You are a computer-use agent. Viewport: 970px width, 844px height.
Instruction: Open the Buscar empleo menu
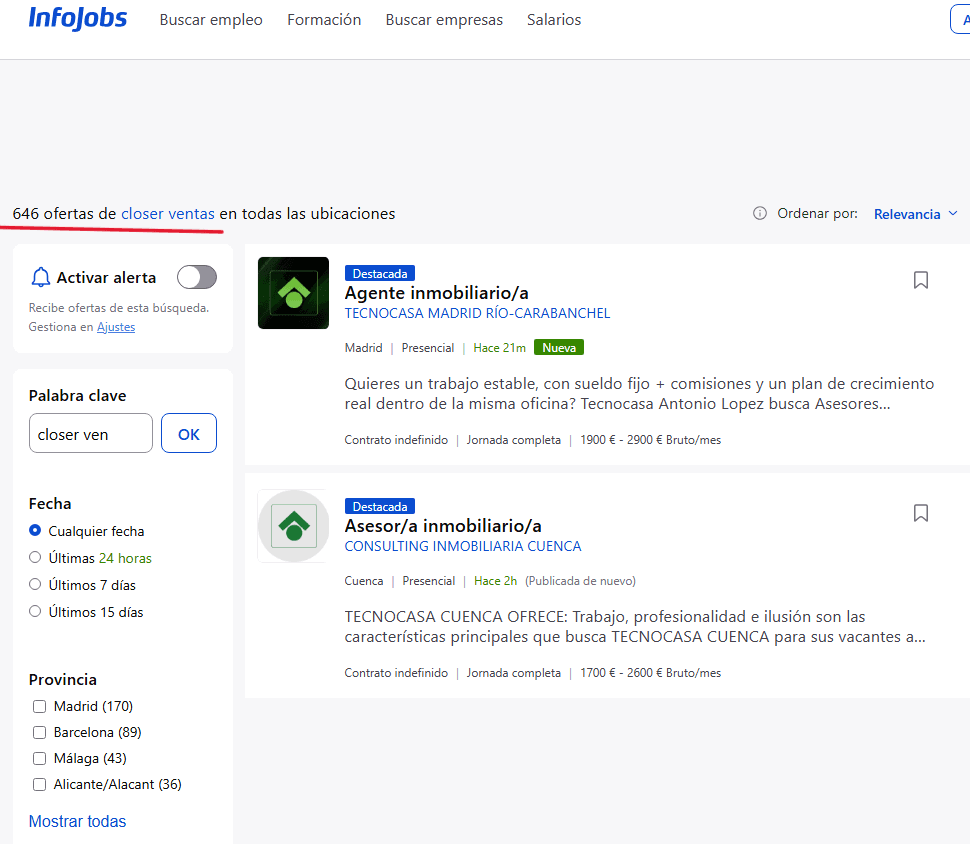(211, 20)
